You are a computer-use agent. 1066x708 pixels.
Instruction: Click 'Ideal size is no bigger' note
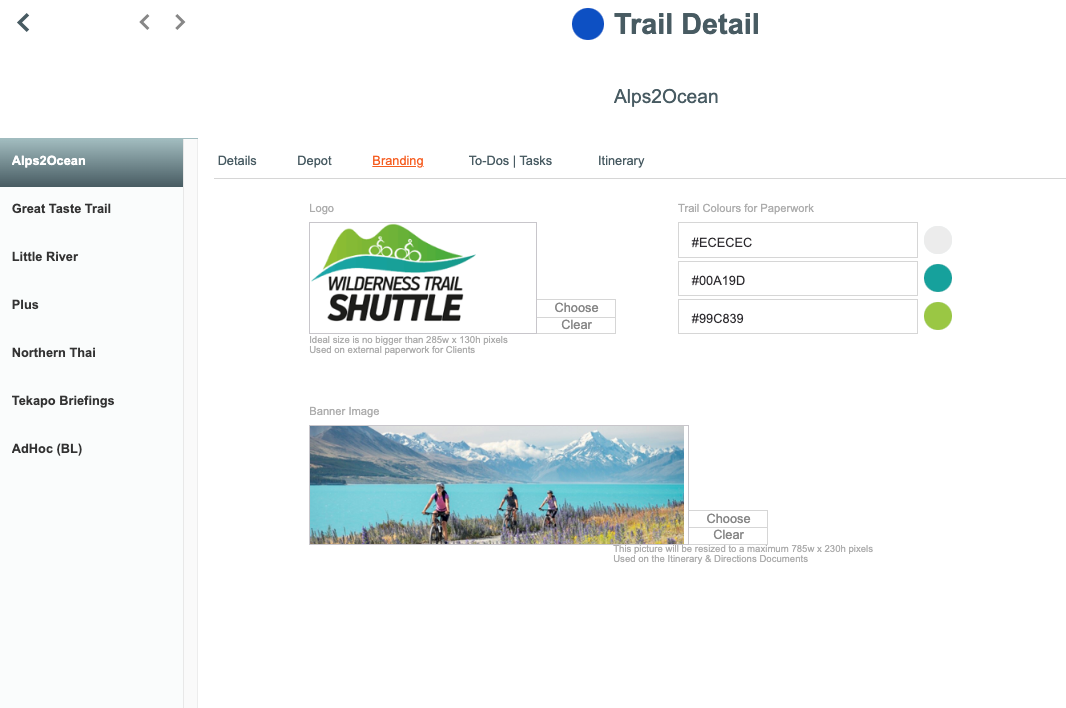click(x=408, y=339)
